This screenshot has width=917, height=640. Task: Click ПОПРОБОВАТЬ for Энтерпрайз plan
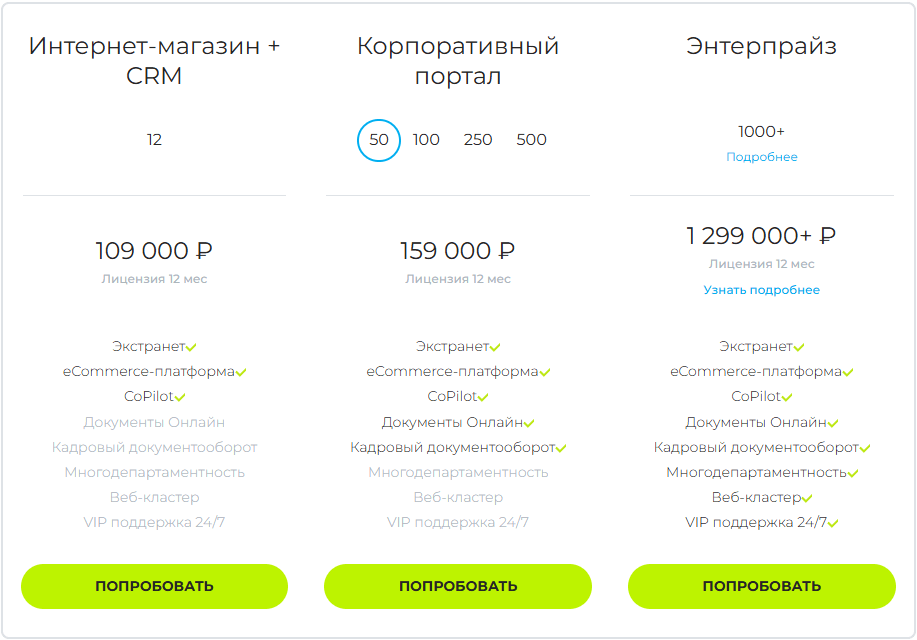pyautogui.click(x=761, y=586)
